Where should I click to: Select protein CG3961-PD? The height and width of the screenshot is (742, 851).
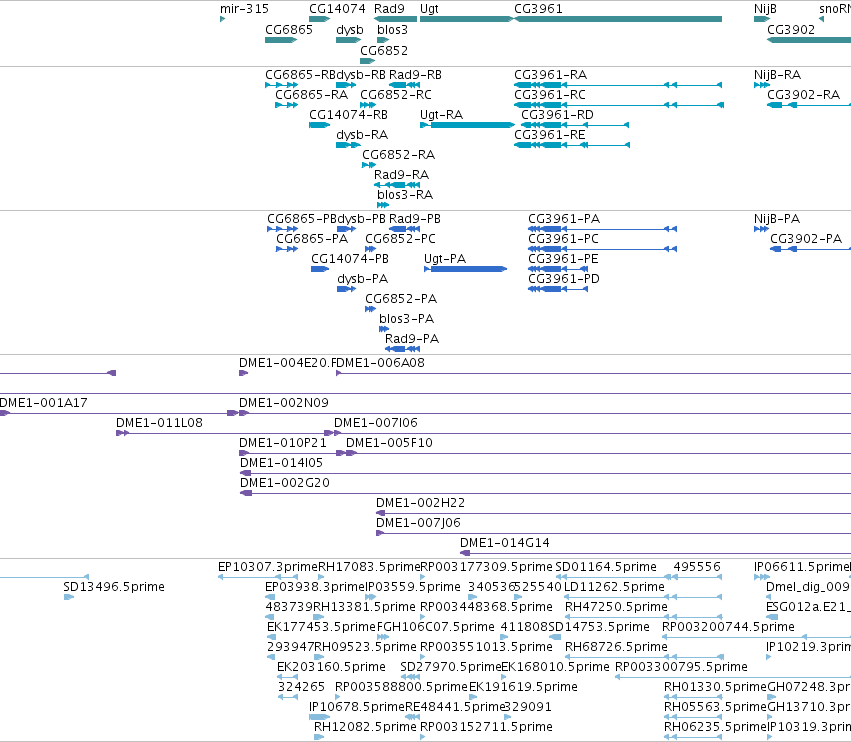(564, 279)
